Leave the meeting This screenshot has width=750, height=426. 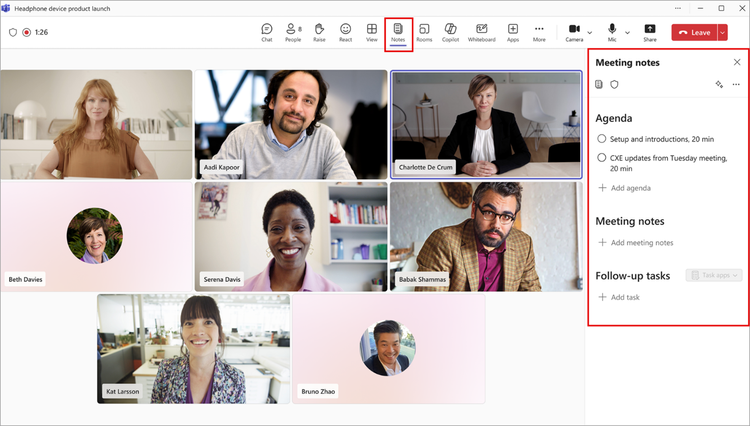tap(694, 33)
